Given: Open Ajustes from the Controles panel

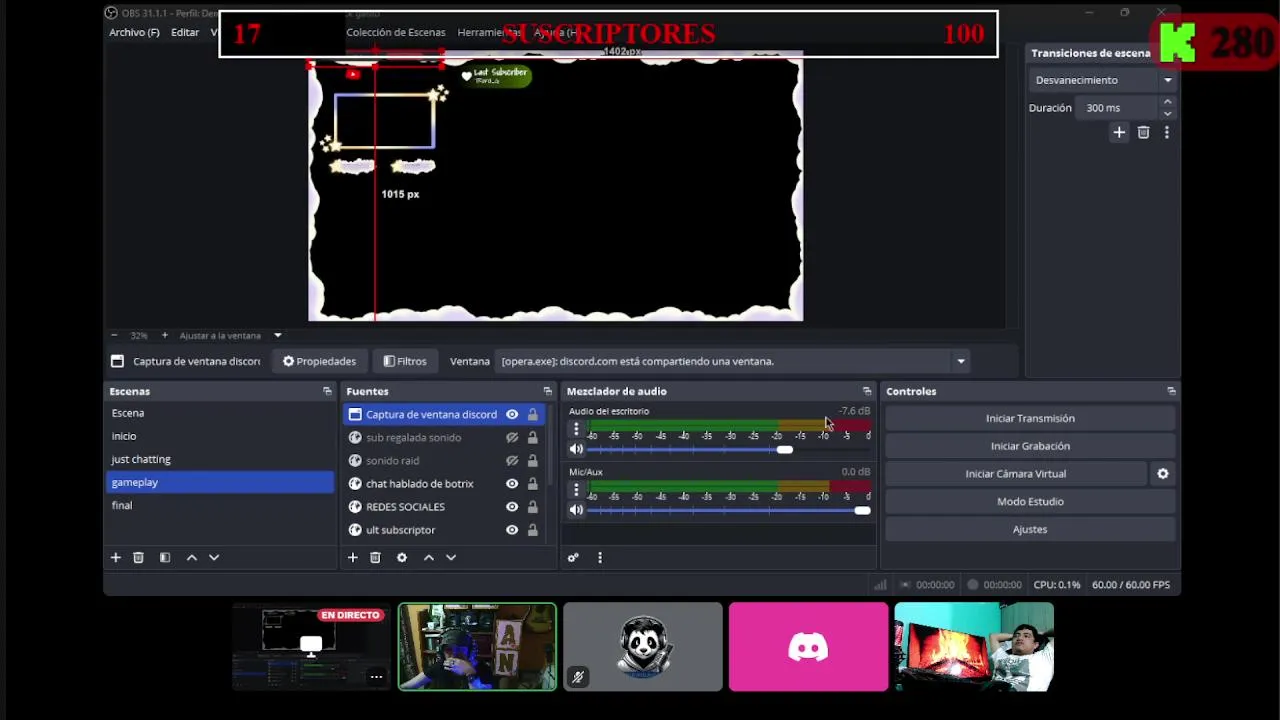Looking at the screenshot, I should (1030, 529).
